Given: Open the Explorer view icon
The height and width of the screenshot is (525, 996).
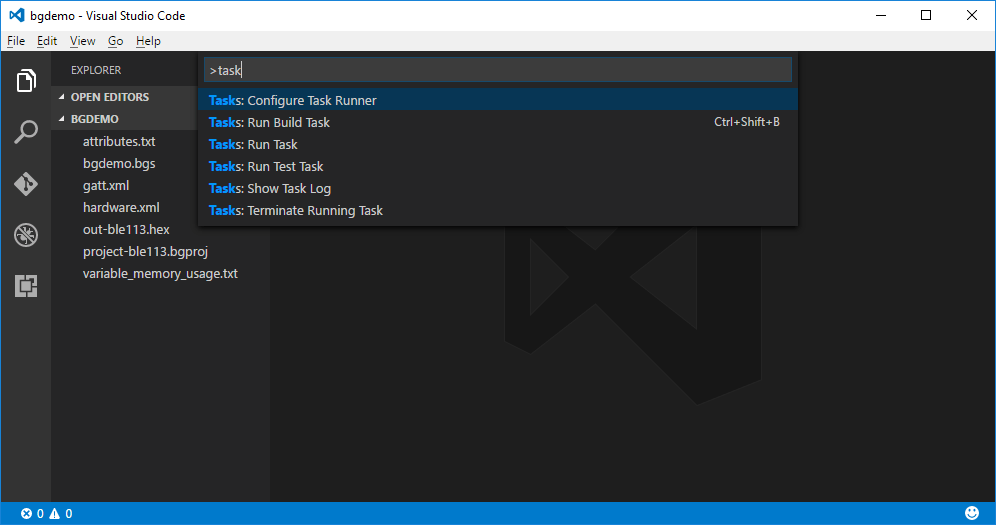Looking at the screenshot, I should (x=26, y=81).
